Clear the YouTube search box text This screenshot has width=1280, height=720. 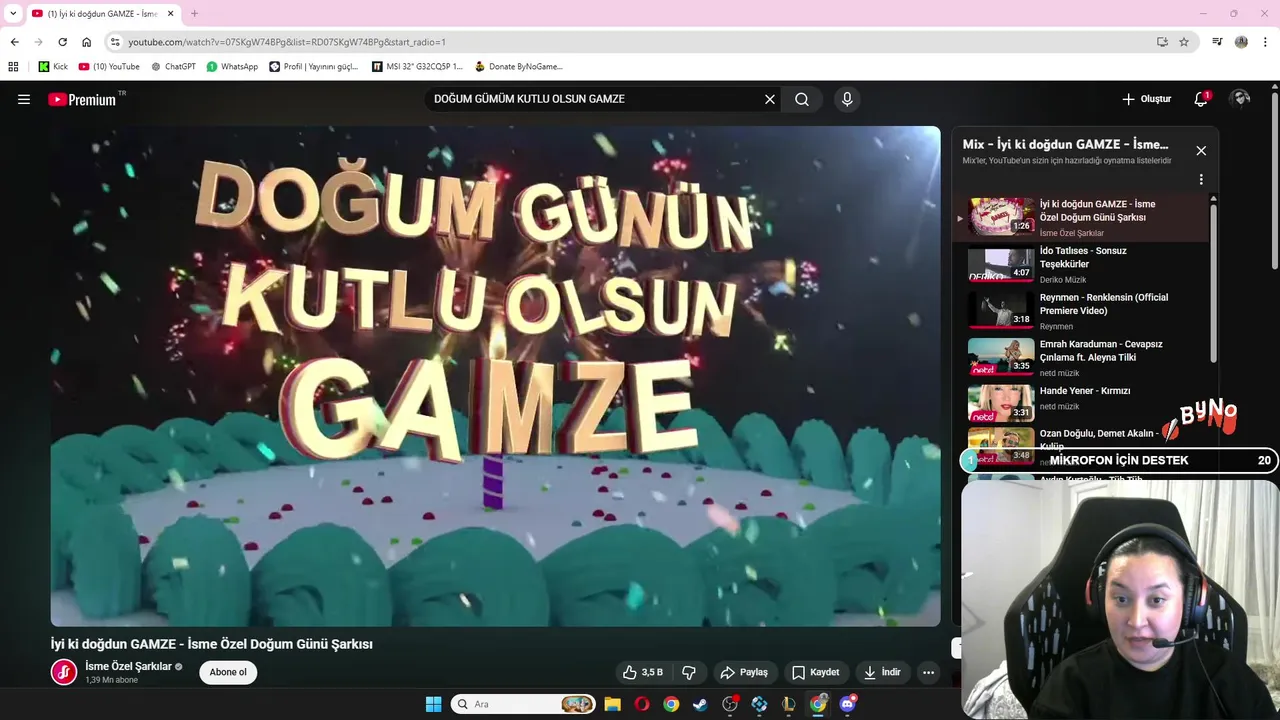click(770, 99)
